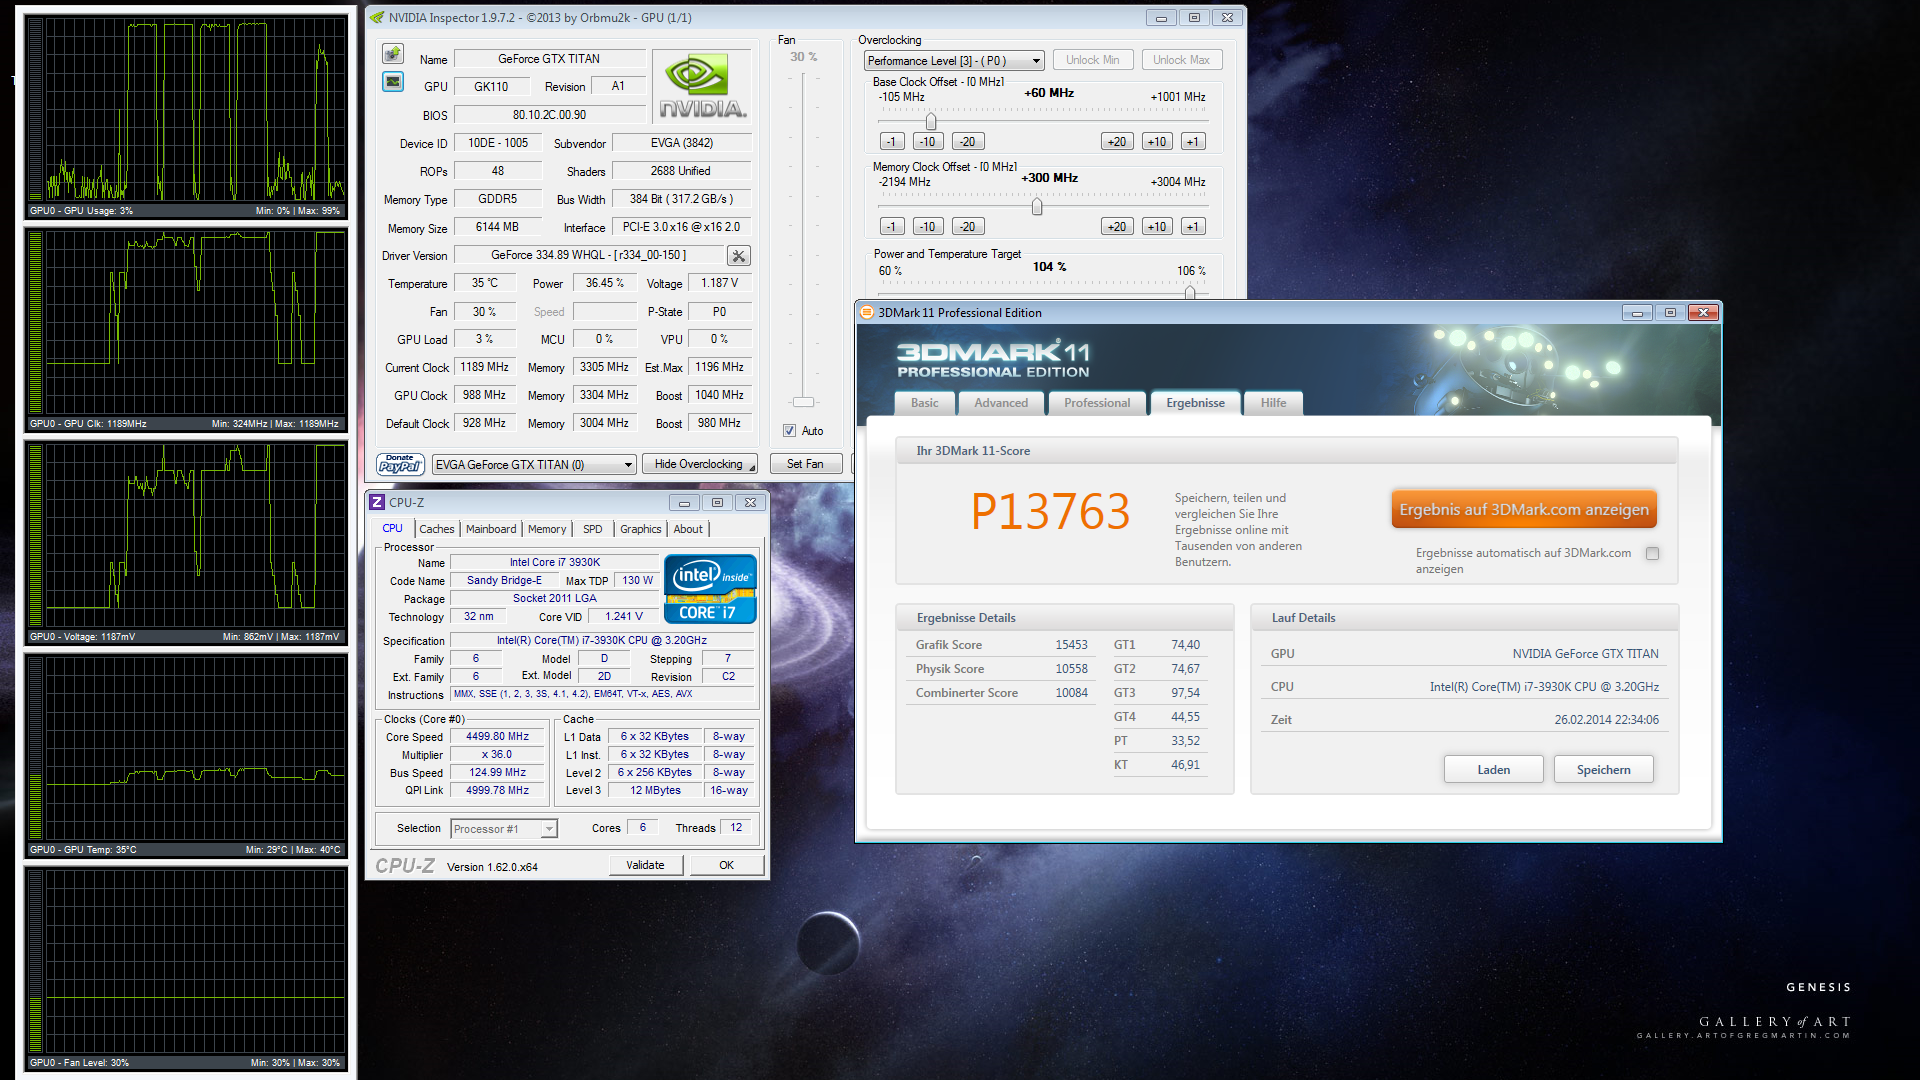This screenshot has width=1920, height=1080.
Task: Open the SPD tab in CPU-Z
Action: pyautogui.click(x=593, y=529)
